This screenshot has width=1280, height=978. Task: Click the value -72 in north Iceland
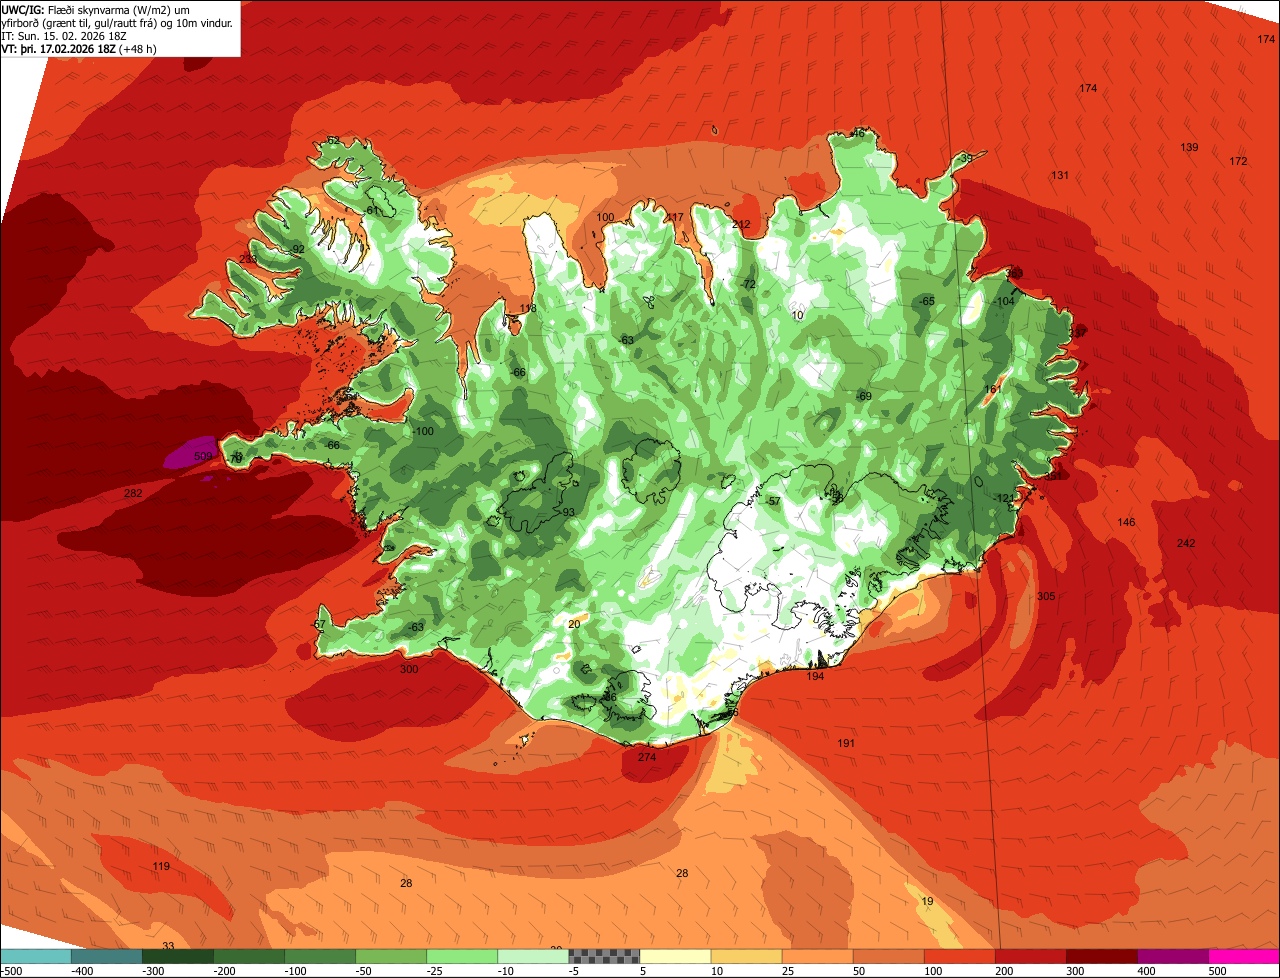(748, 285)
